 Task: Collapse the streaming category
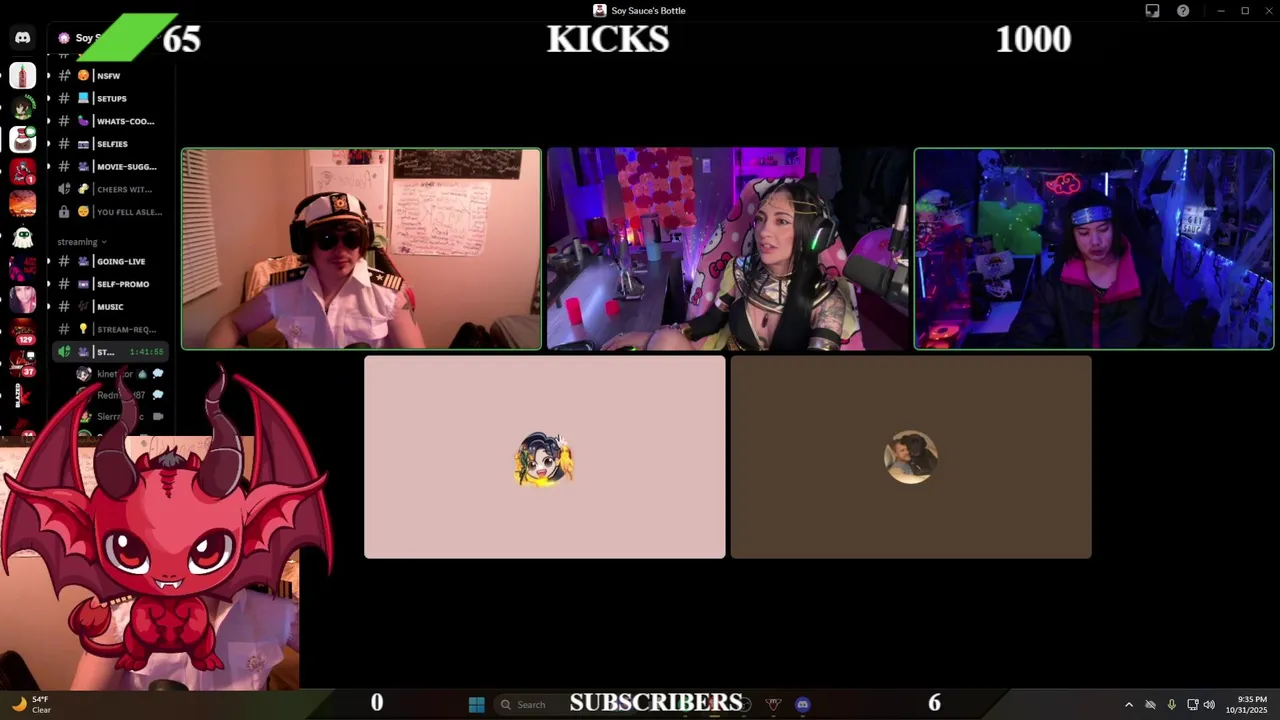coord(81,242)
